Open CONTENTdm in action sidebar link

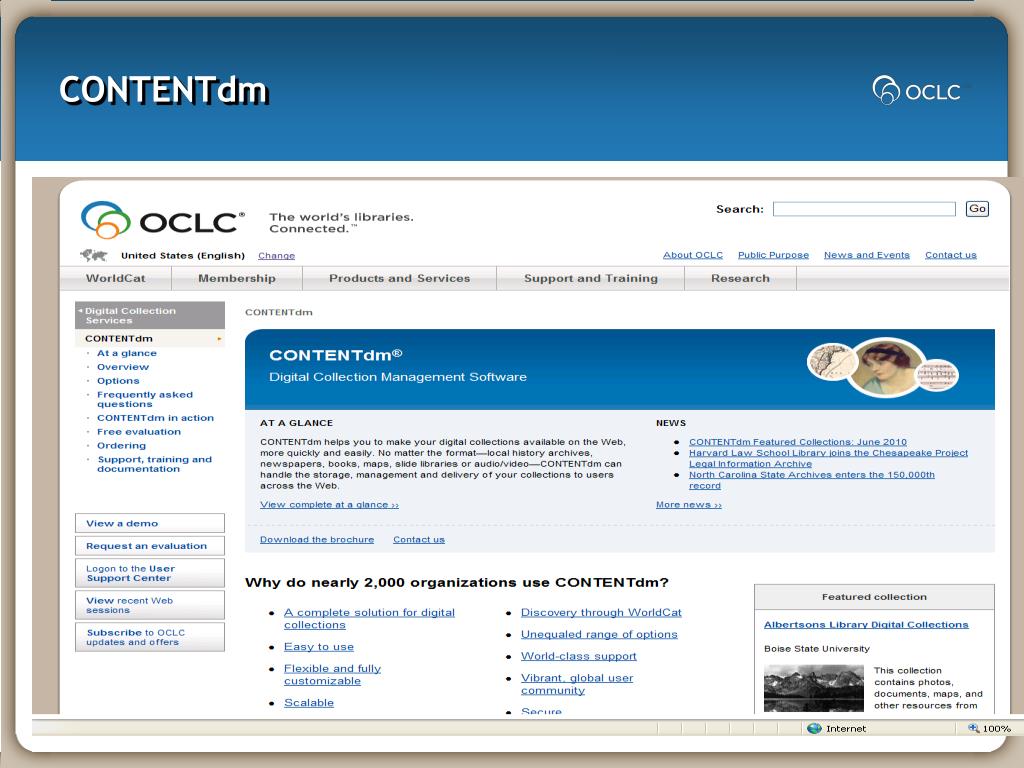(x=155, y=418)
